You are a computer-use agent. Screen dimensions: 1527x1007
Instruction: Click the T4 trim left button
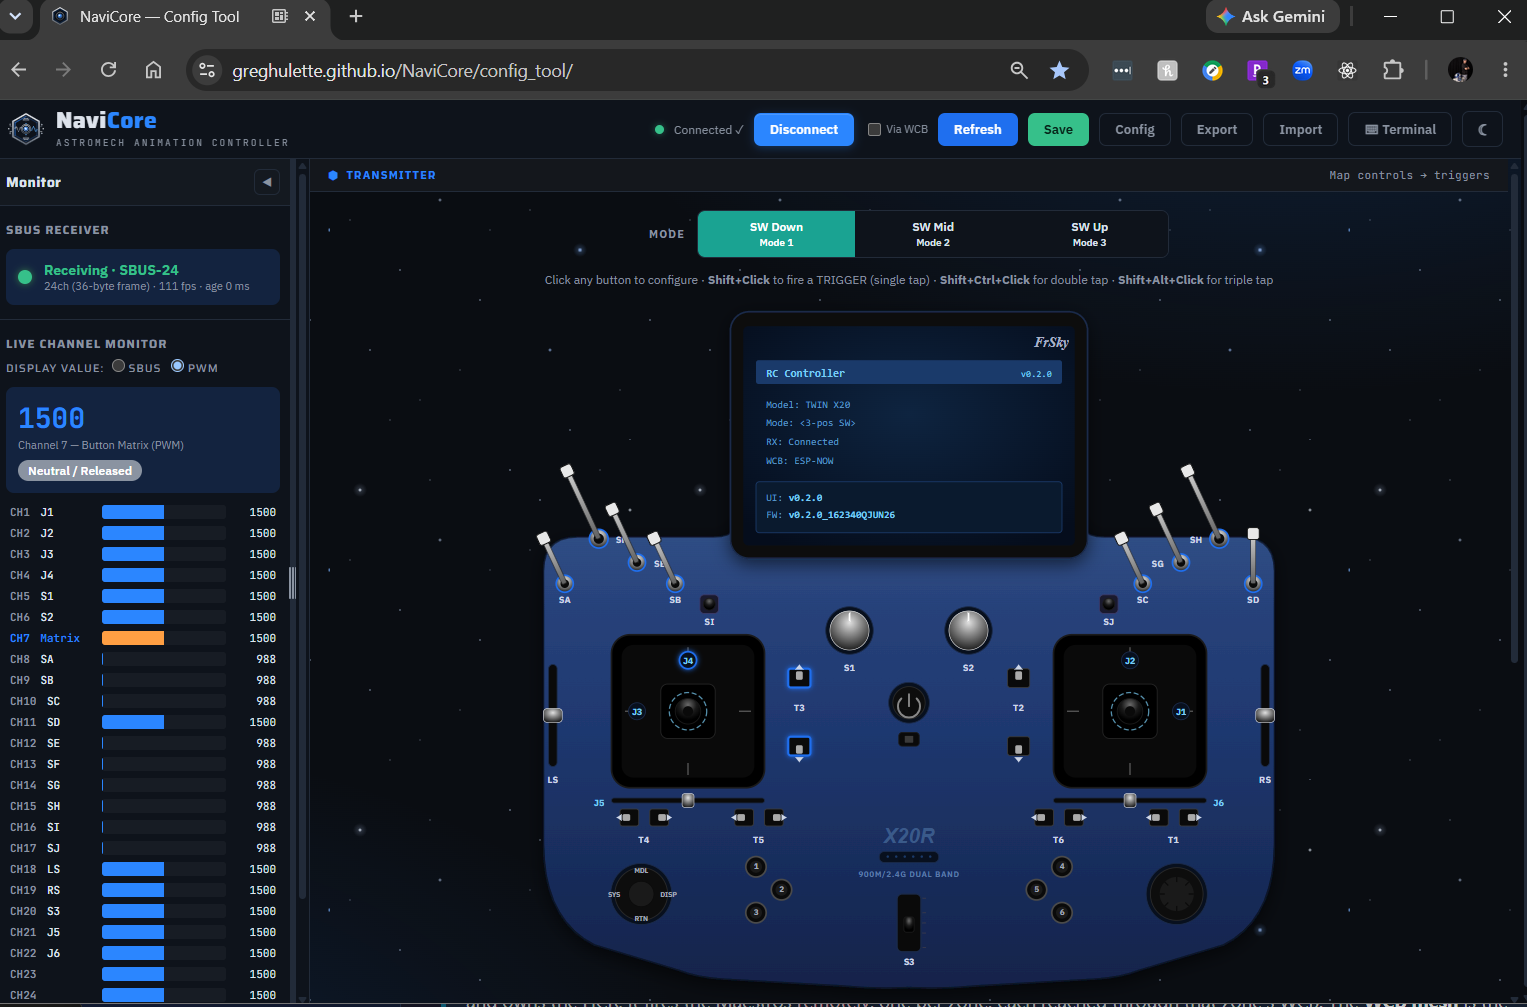click(x=627, y=817)
